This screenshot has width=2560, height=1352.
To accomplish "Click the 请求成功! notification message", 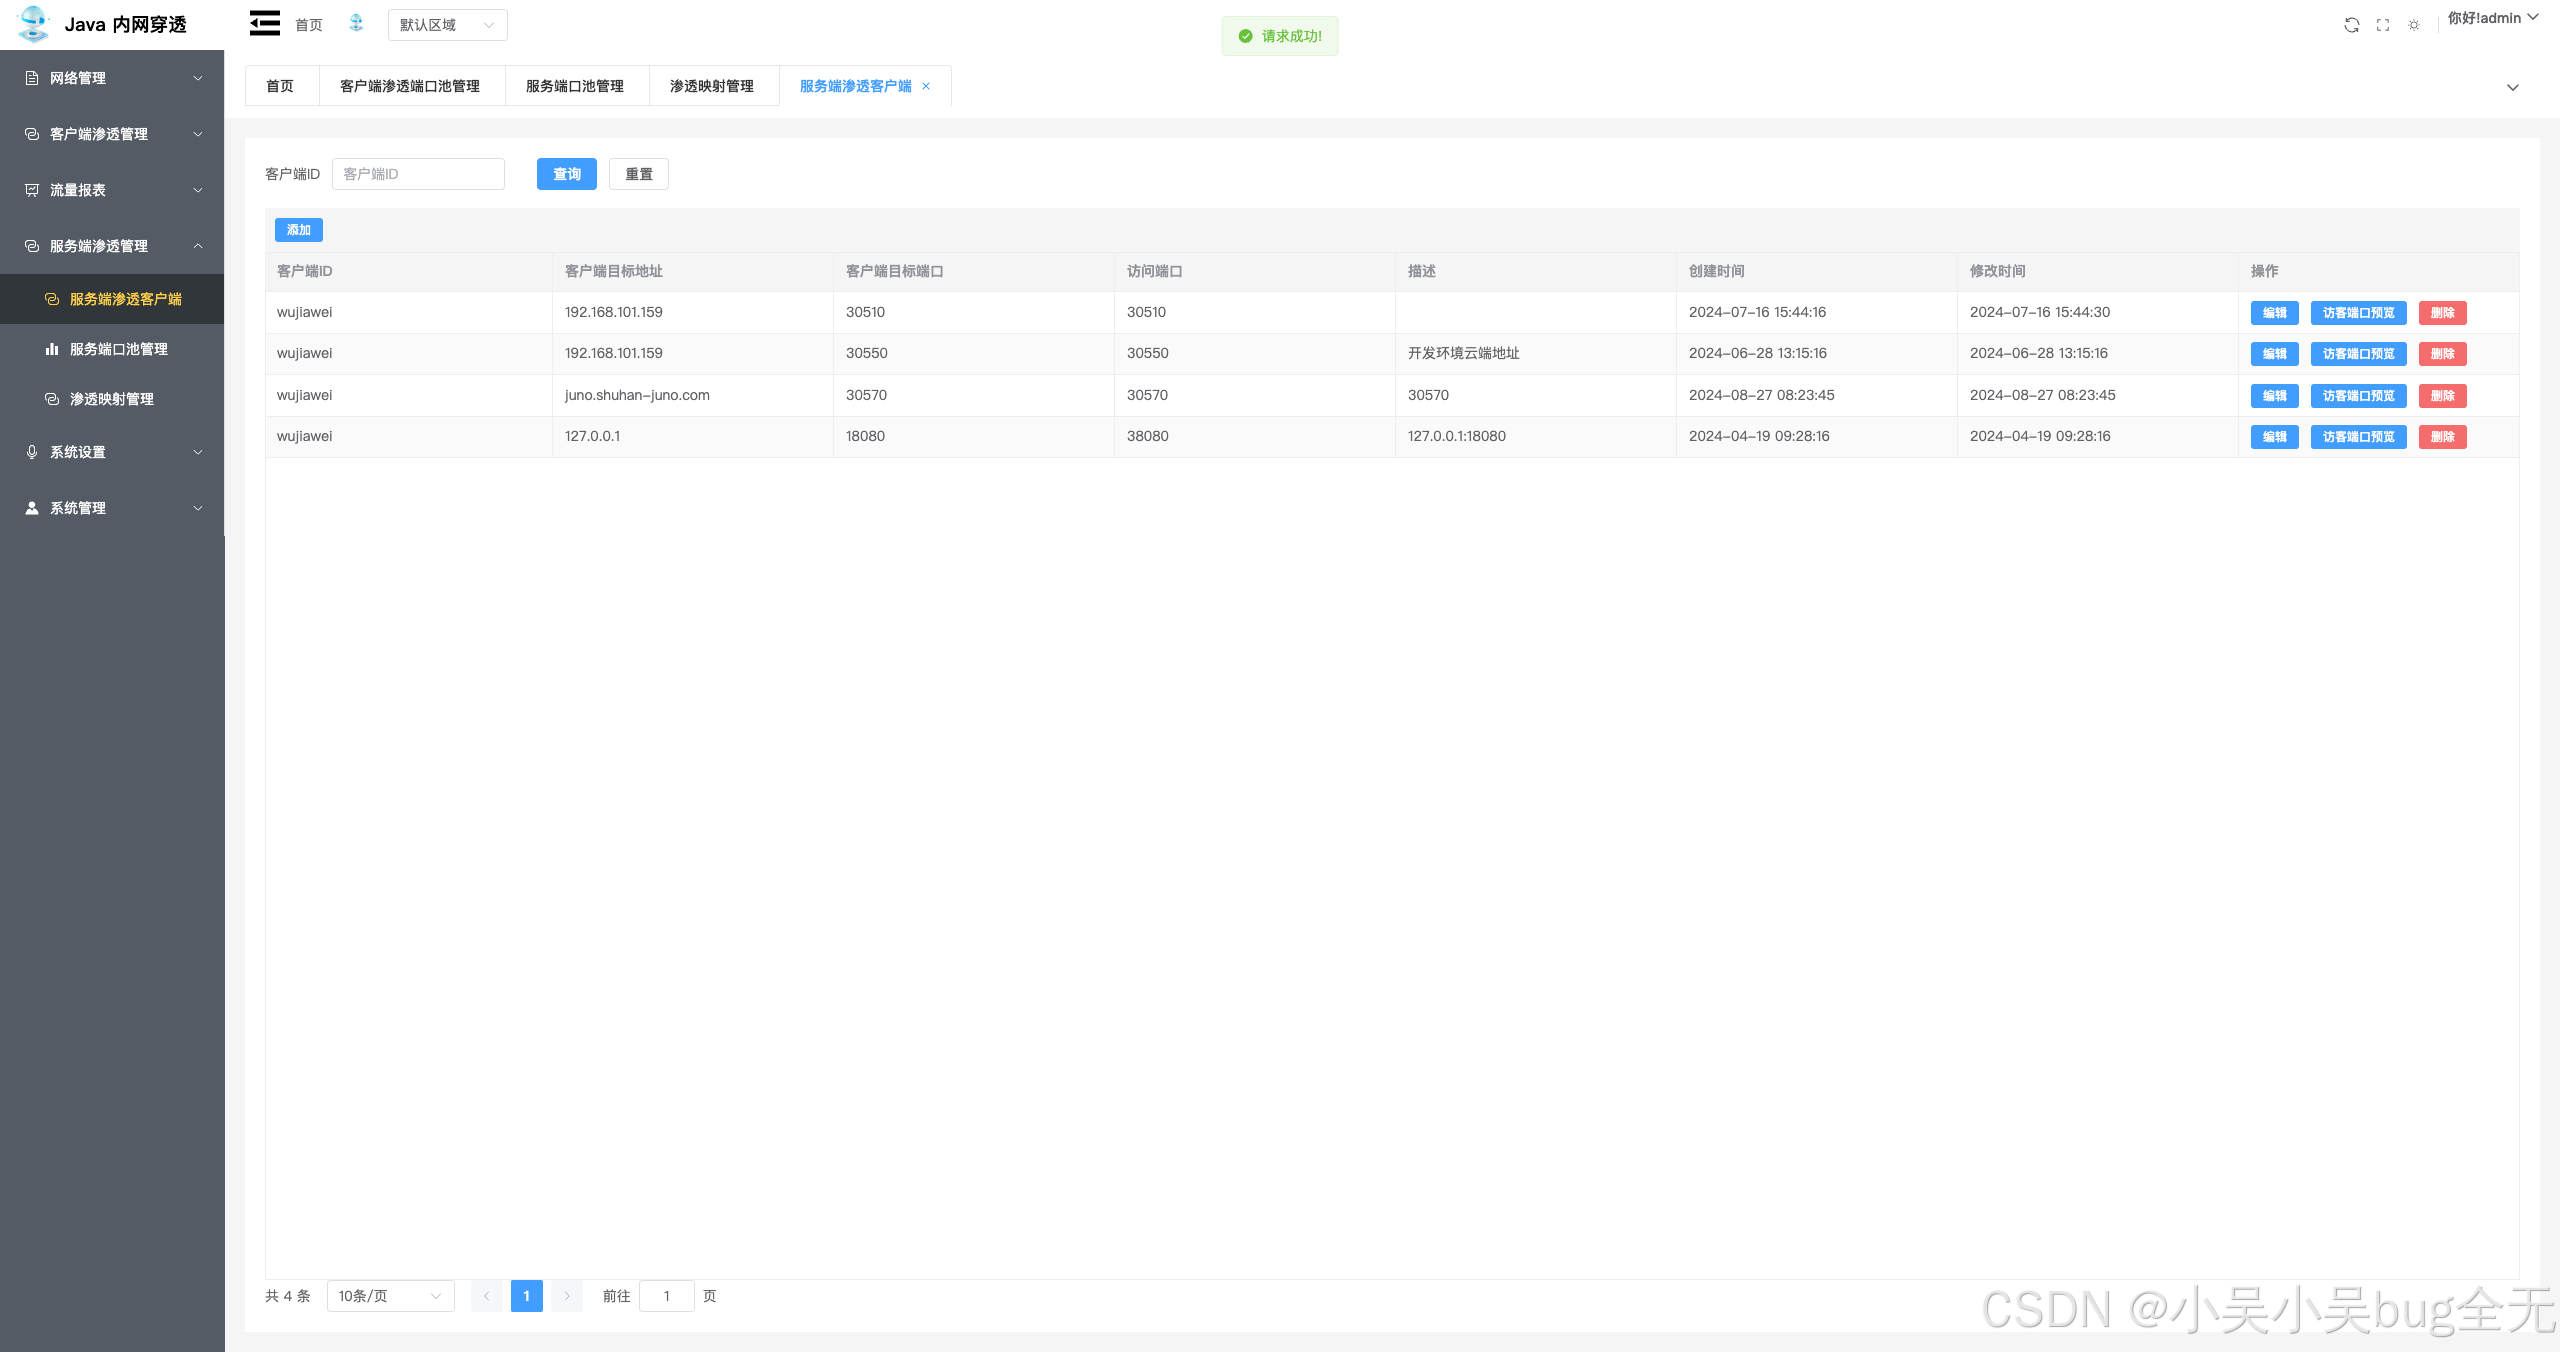I will click(1280, 36).
